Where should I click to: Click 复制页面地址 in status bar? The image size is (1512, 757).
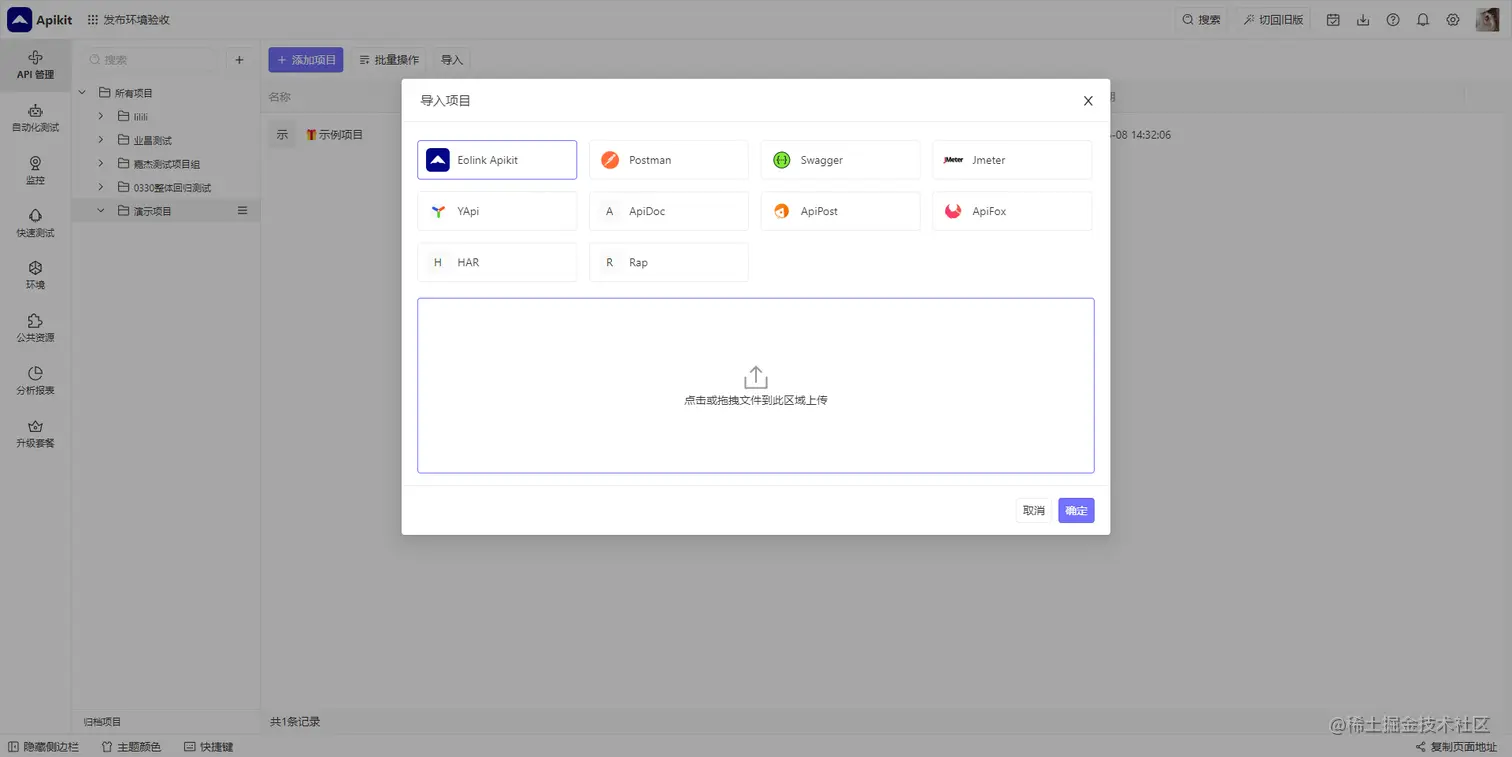coord(1456,747)
